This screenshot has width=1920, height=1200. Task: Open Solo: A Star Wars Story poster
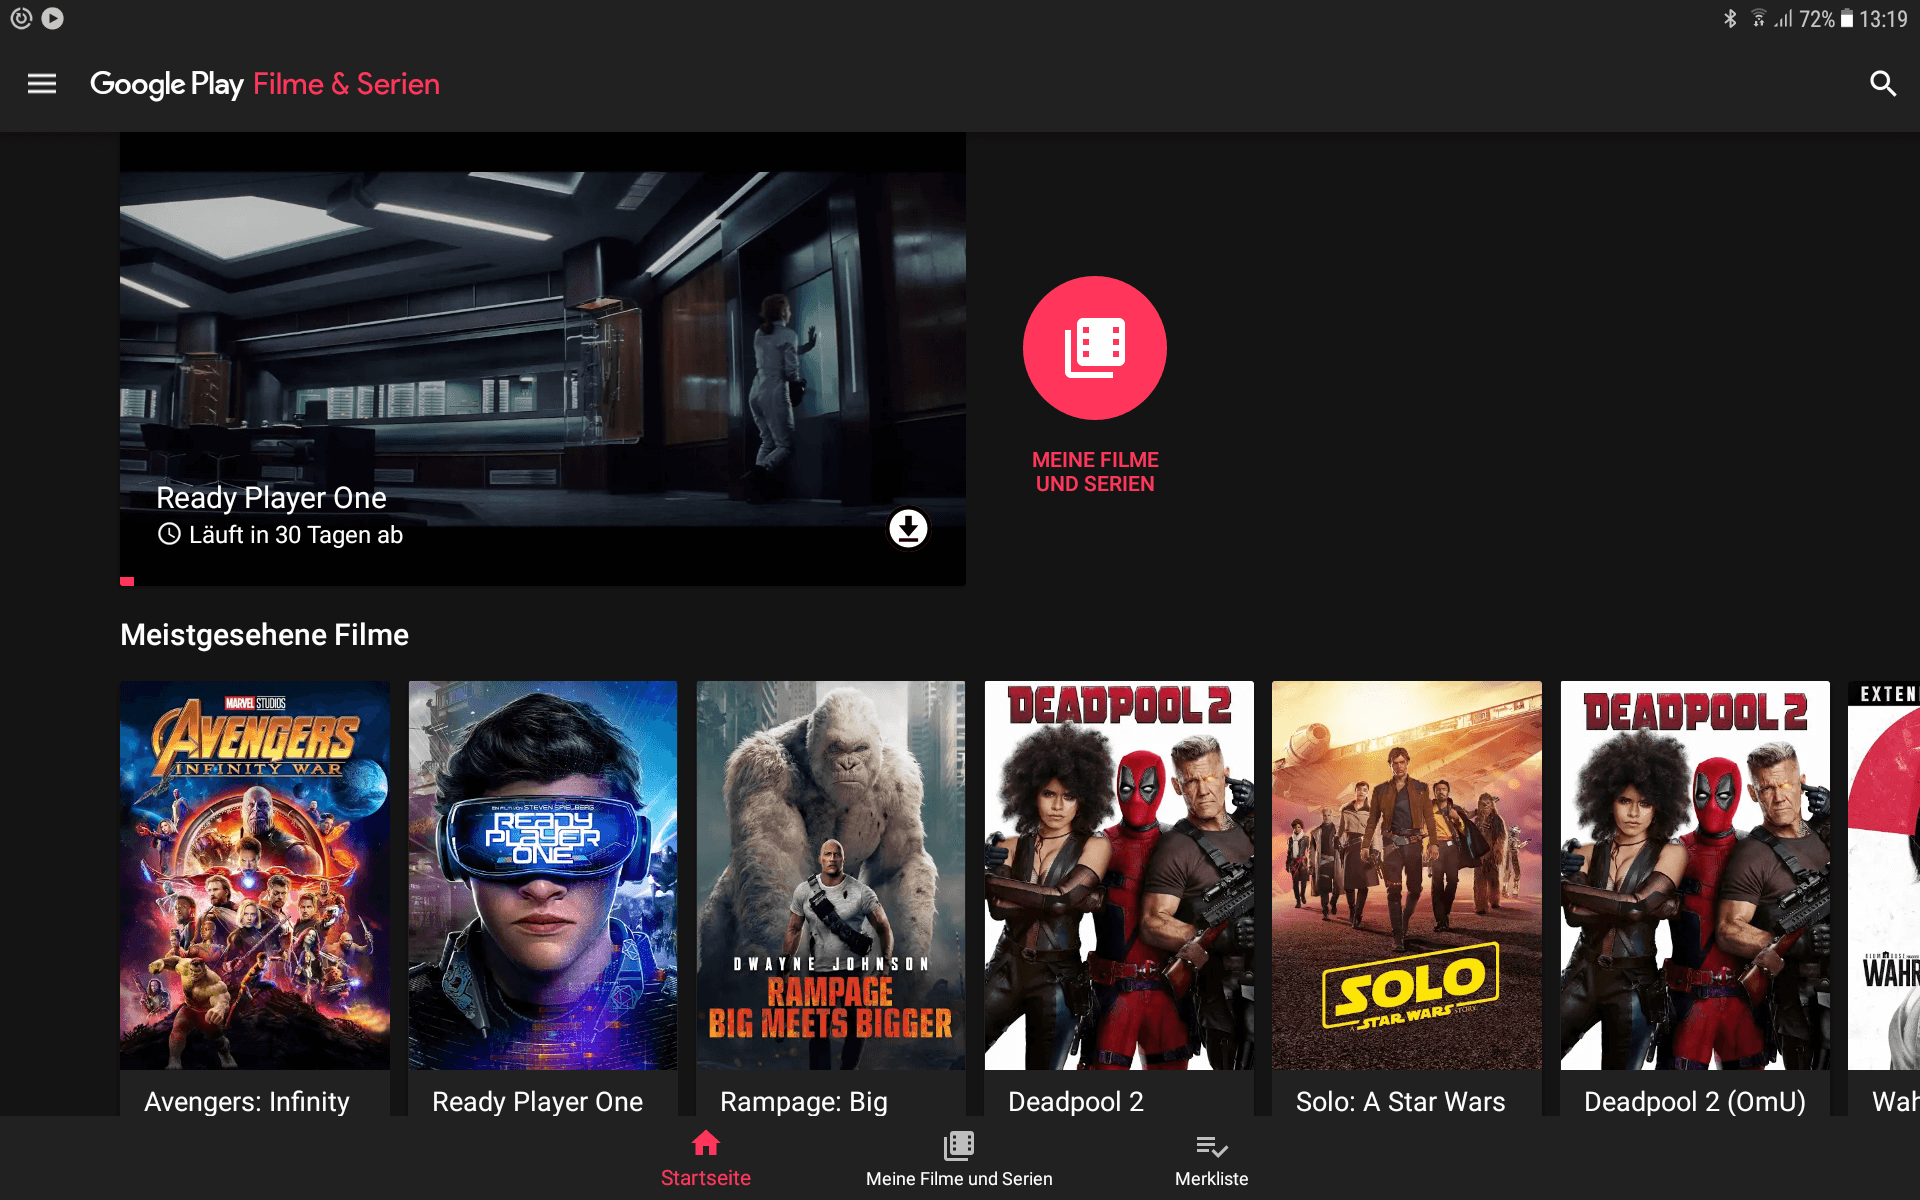tap(1407, 875)
